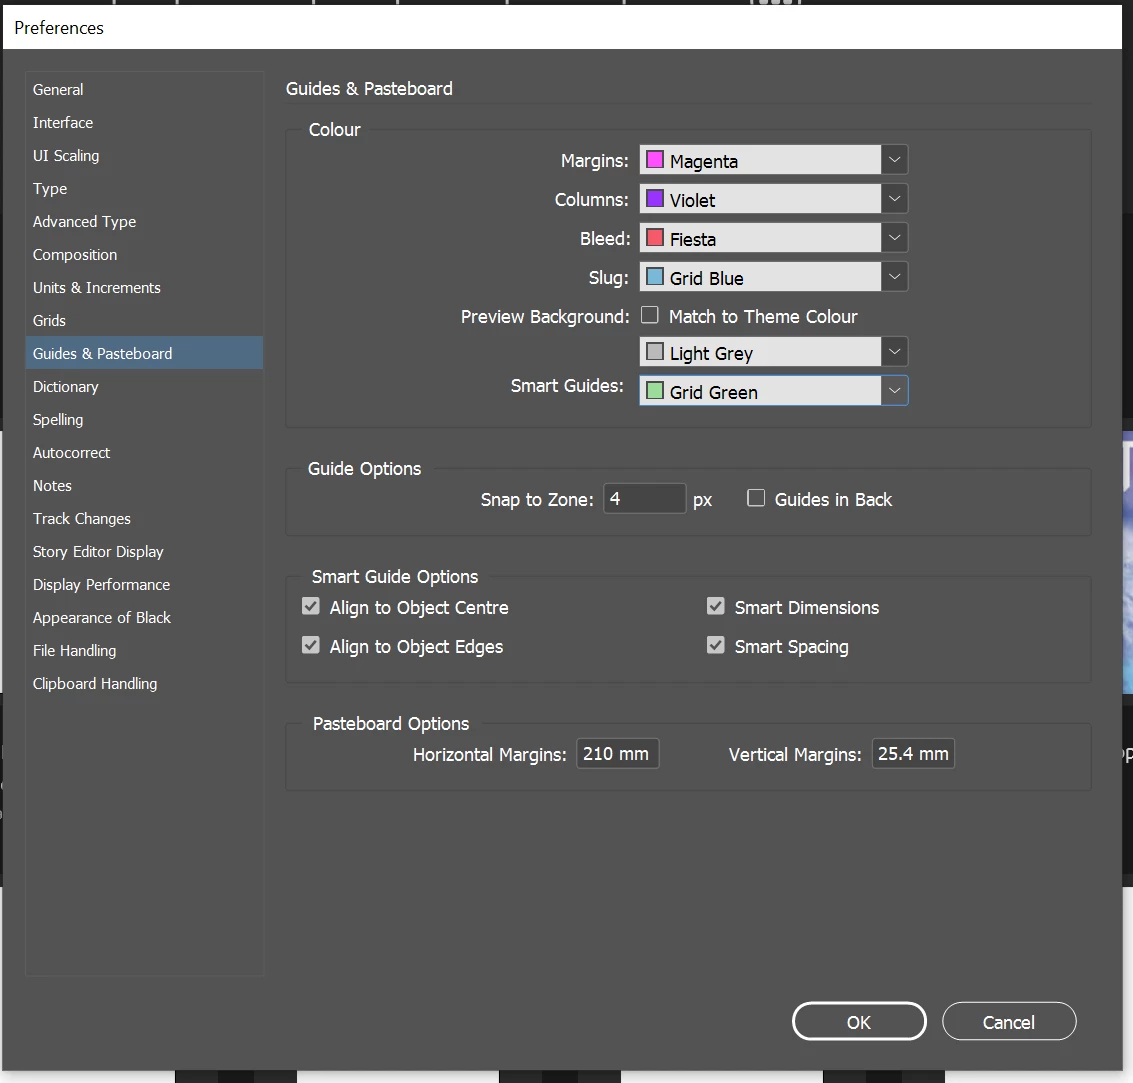The height and width of the screenshot is (1083, 1133).
Task: Enable Guides in Back checkbox
Action: click(756, 499)
